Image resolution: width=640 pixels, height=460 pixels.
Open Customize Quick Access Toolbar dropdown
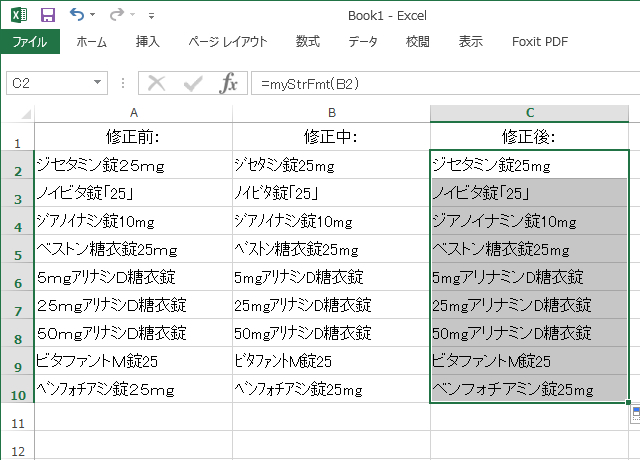click(151, 16)
